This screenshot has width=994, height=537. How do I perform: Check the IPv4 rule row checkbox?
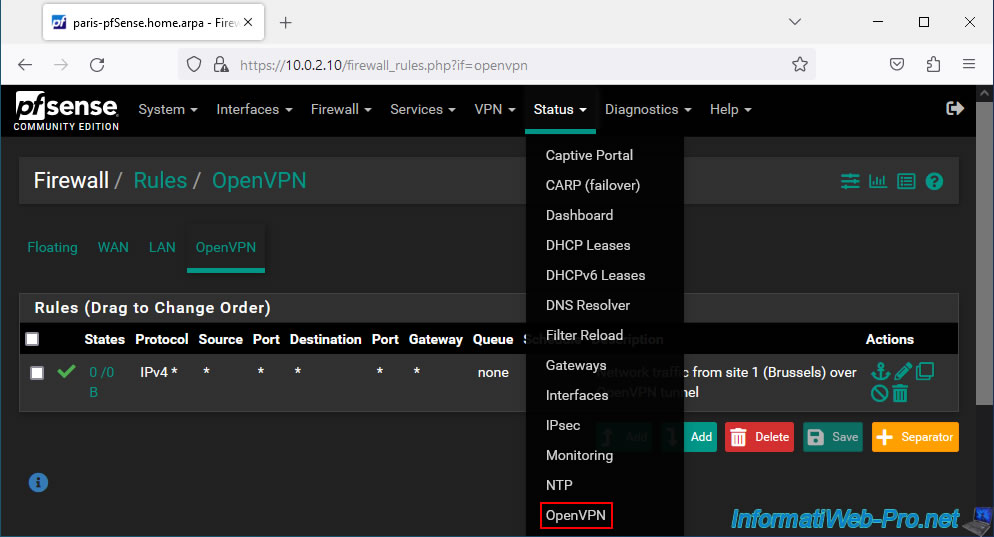coord(37,373)
